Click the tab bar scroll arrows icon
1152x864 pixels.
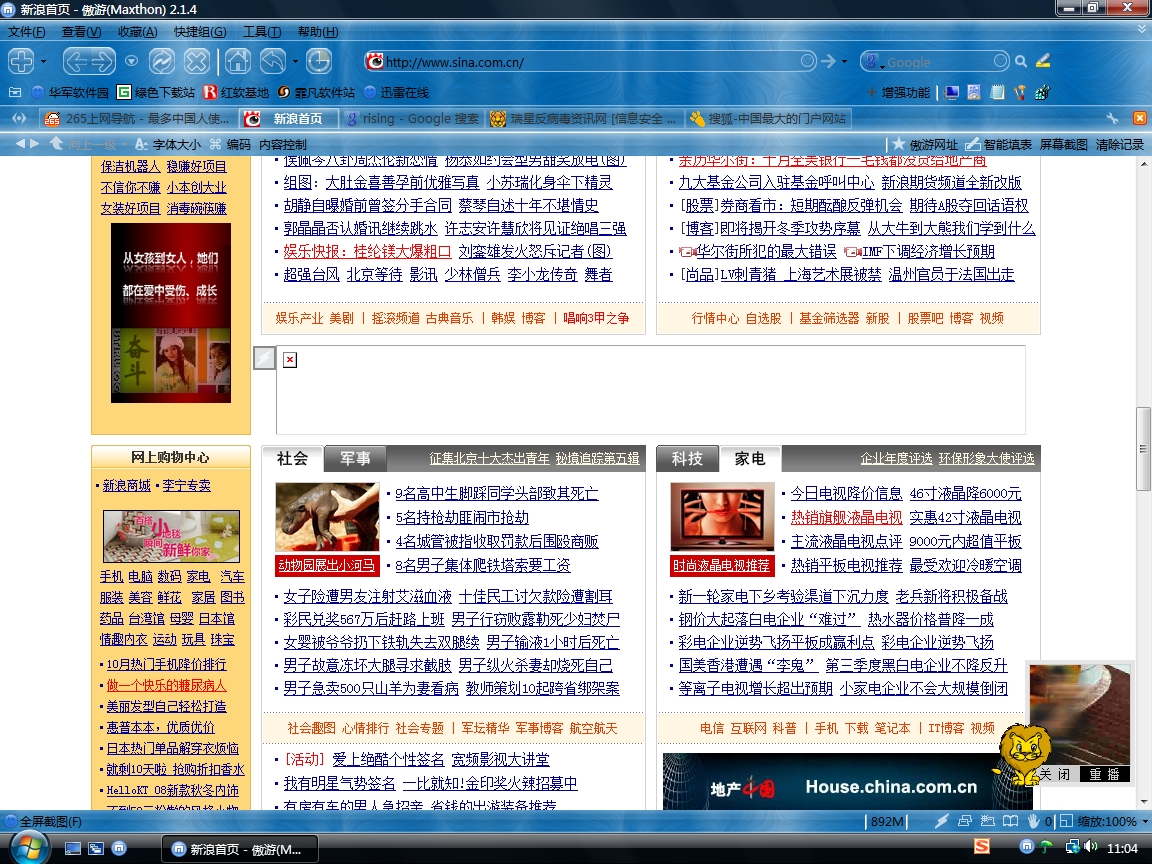pyautogui.click(x=19, y=118)
